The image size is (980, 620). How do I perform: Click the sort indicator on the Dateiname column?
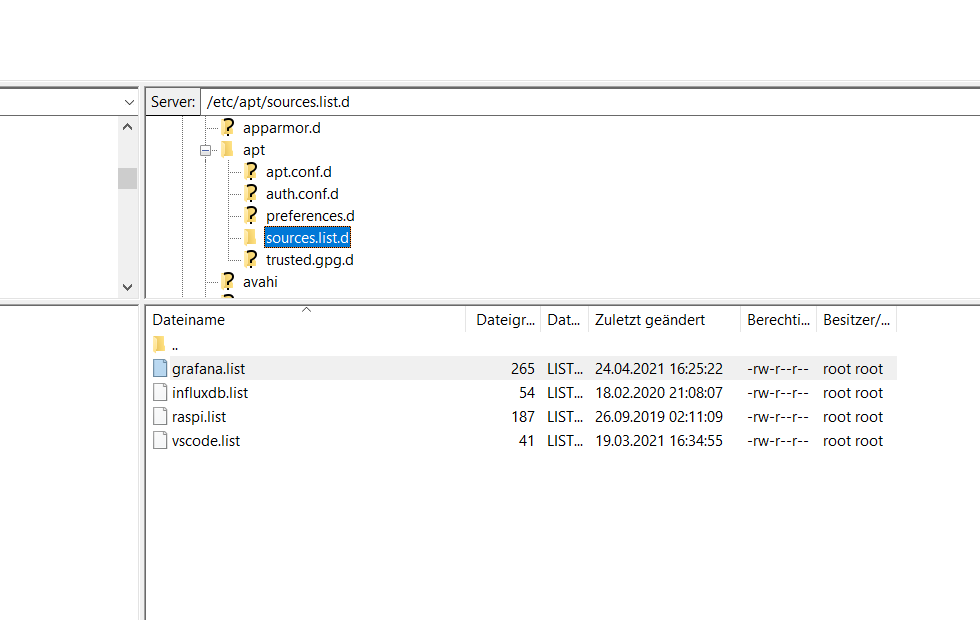tap(307, 312)
